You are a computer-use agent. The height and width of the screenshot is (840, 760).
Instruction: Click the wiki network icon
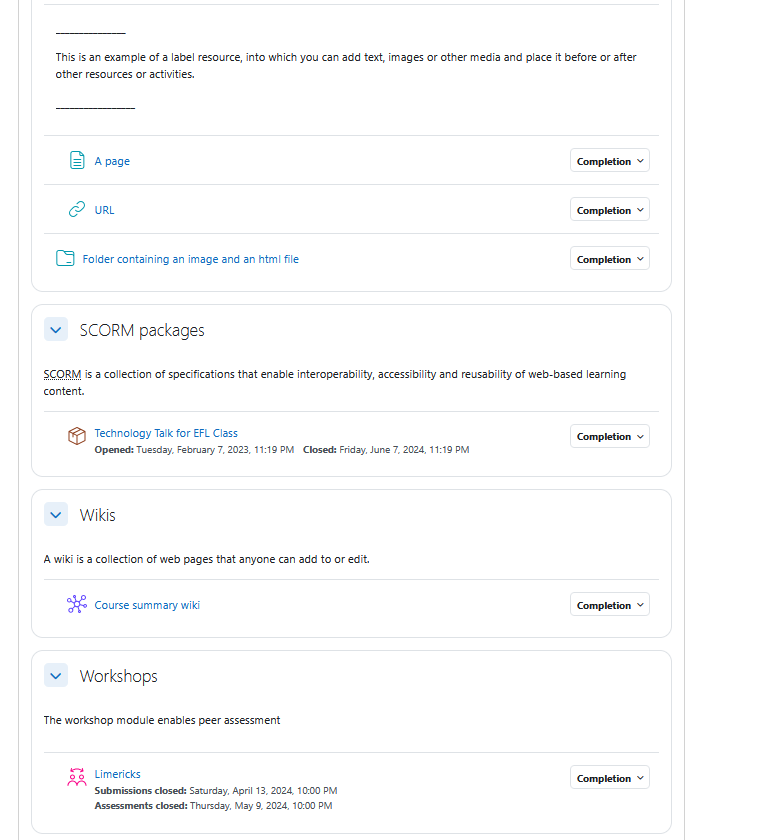click(77, 604)
